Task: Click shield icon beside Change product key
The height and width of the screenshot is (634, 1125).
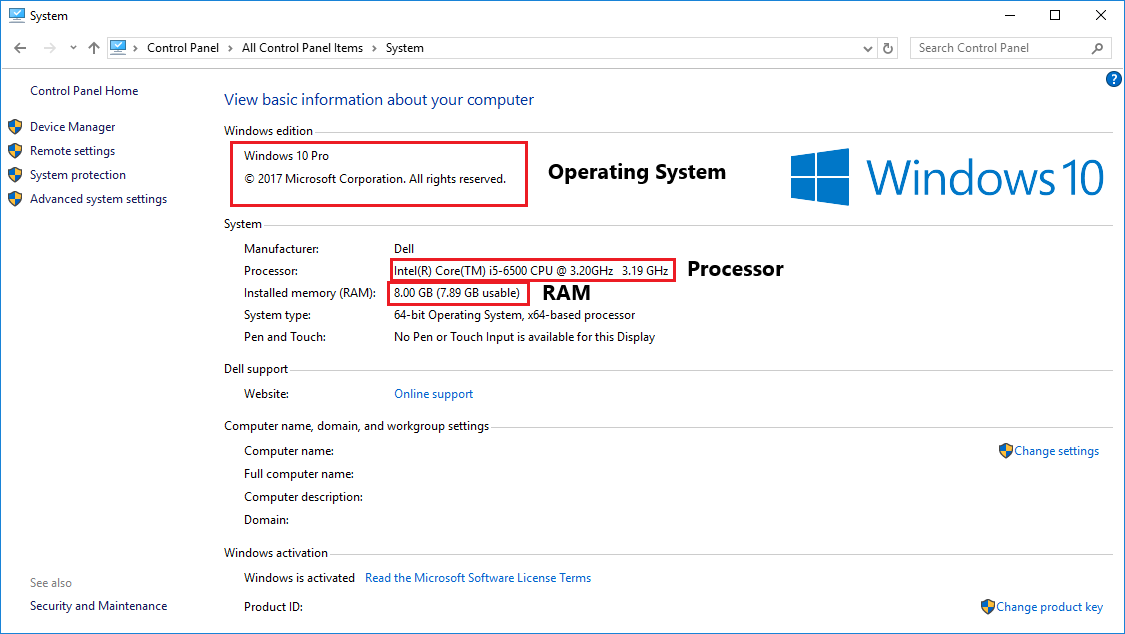Action: 987,607
